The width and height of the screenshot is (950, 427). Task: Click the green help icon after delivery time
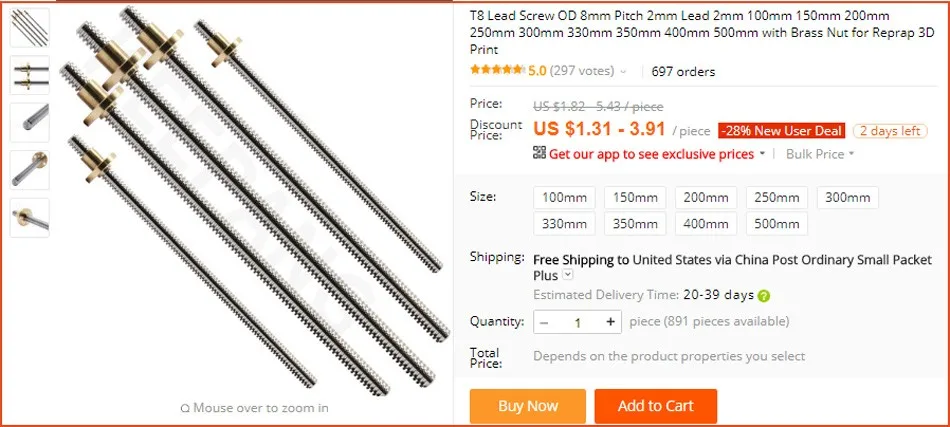pos(764,296)
